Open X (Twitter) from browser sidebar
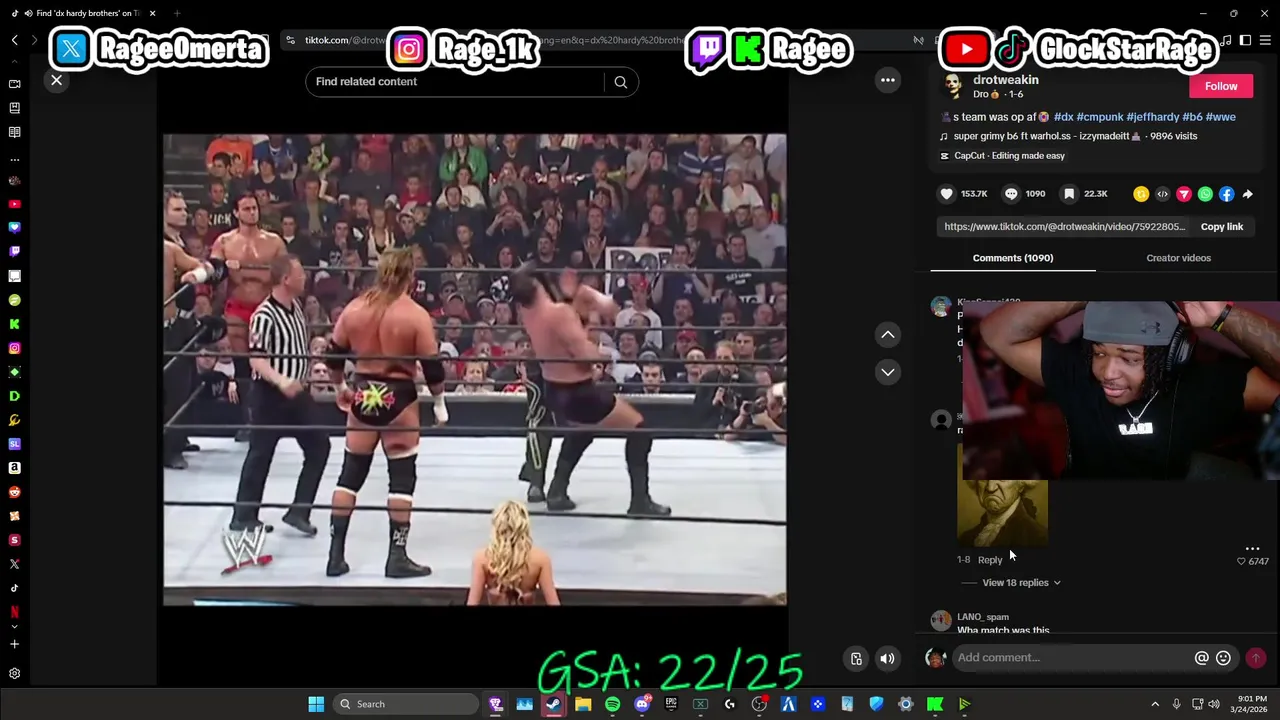Screen dimensions: 1280x720 point(14,564)
